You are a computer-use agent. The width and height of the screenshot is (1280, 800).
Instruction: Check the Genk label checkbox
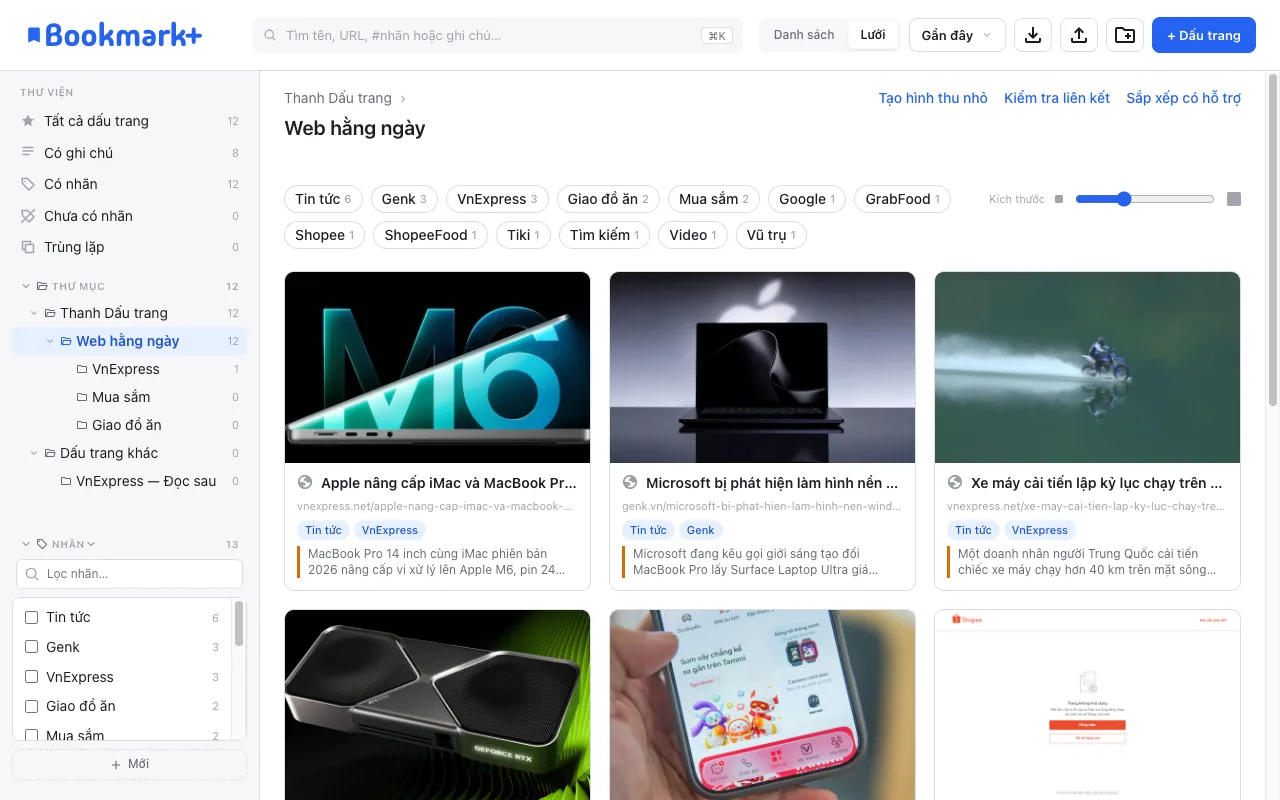pyautogui.click(x=31, y=647)
